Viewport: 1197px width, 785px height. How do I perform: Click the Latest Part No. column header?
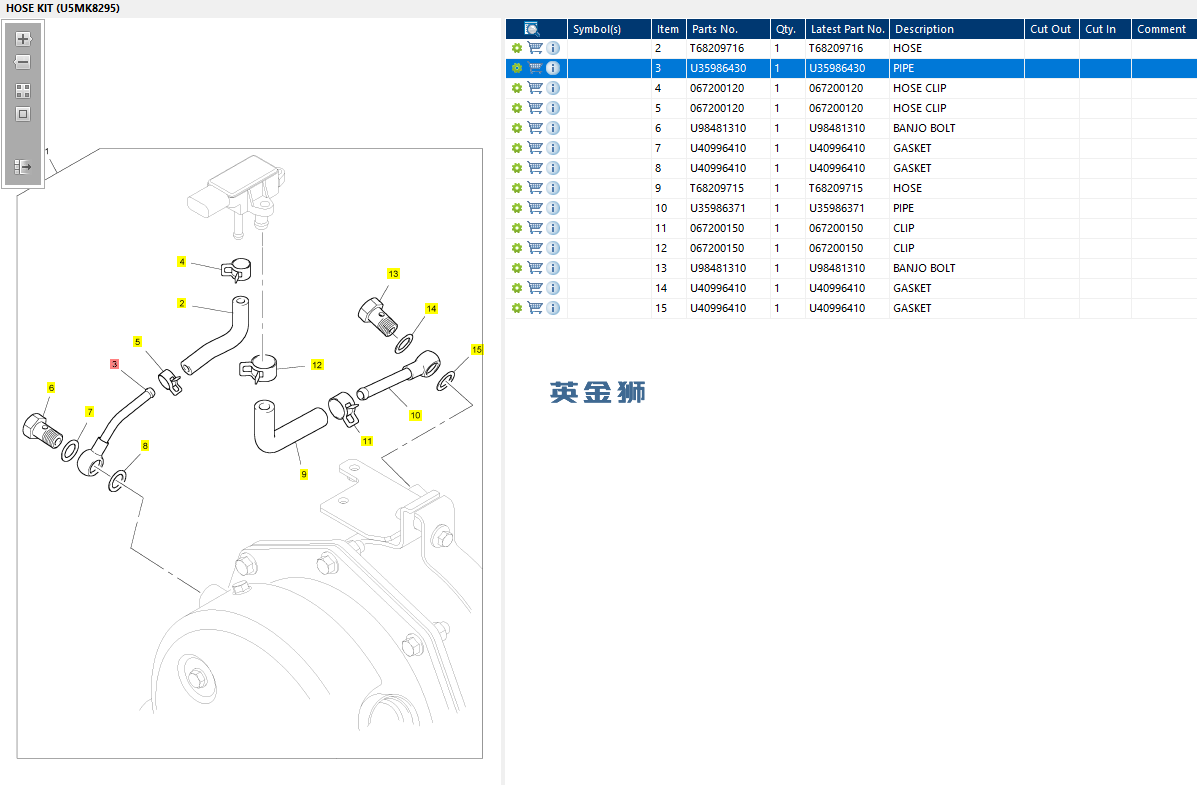[x=847, y=29]
